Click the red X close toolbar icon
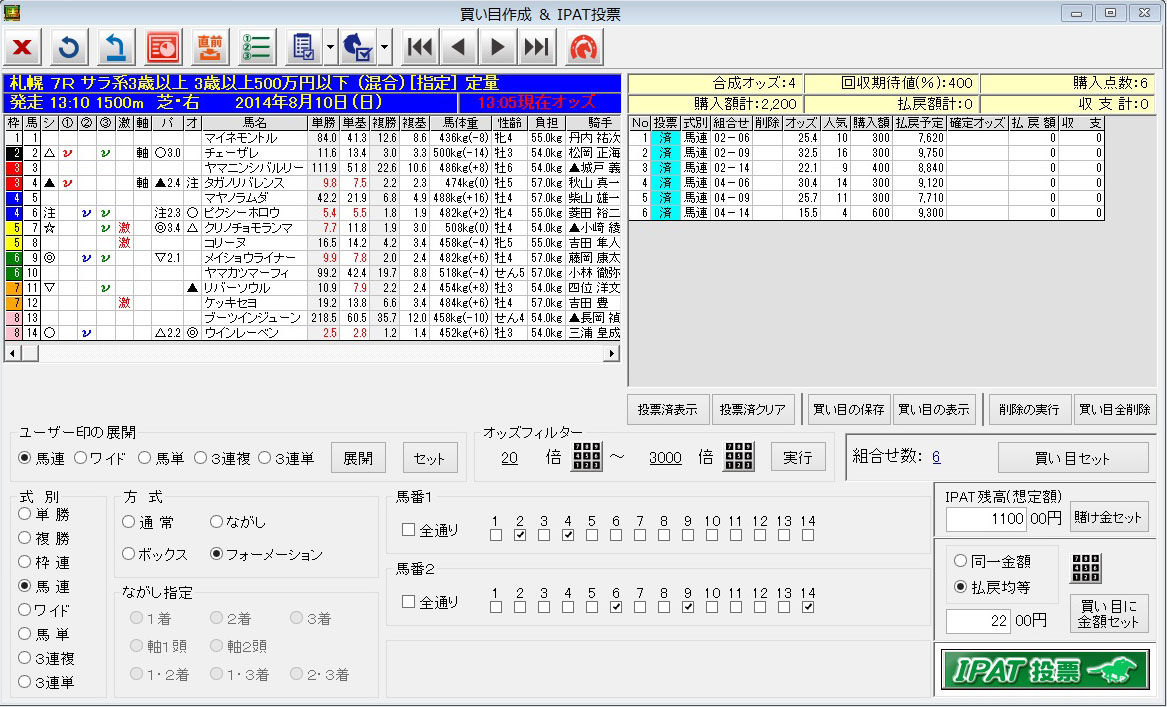This screenshot has width=1167, height=707. 22,48
